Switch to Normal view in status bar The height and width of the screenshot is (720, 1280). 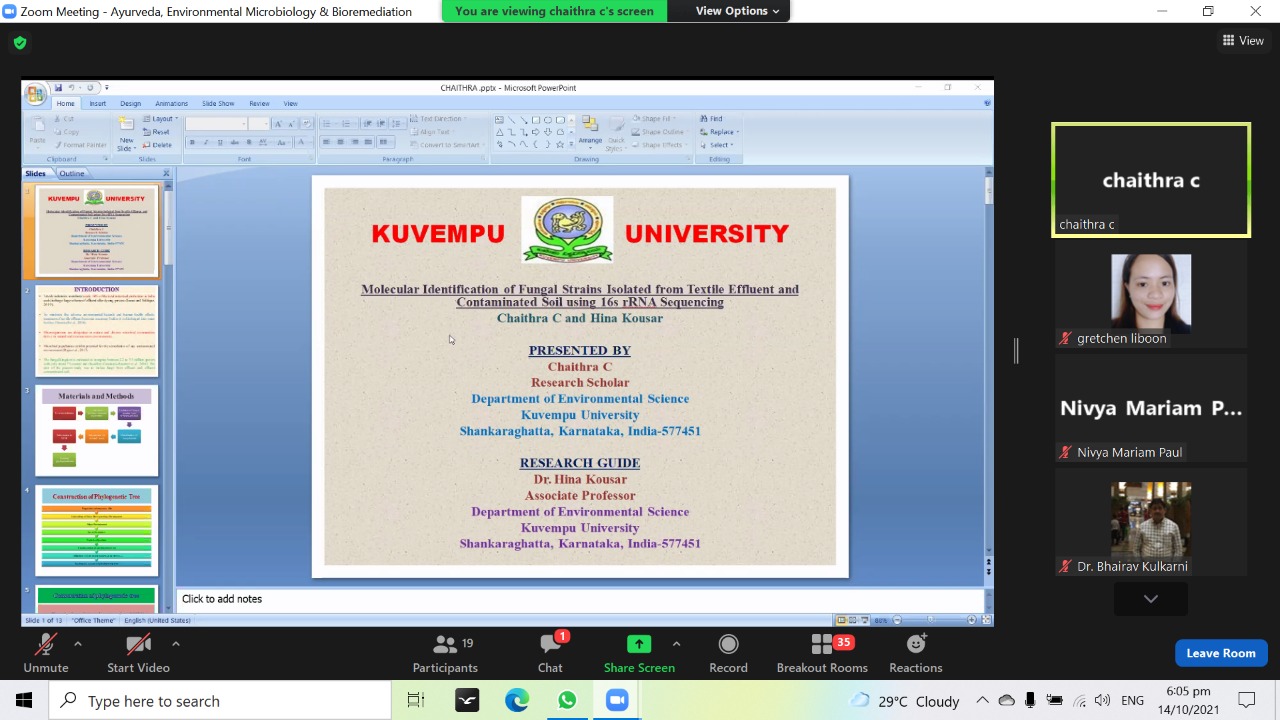point(841,620)
